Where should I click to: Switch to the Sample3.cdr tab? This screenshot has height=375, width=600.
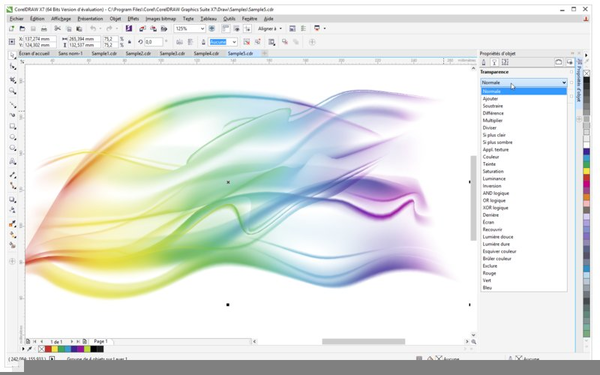coord(172,54)
